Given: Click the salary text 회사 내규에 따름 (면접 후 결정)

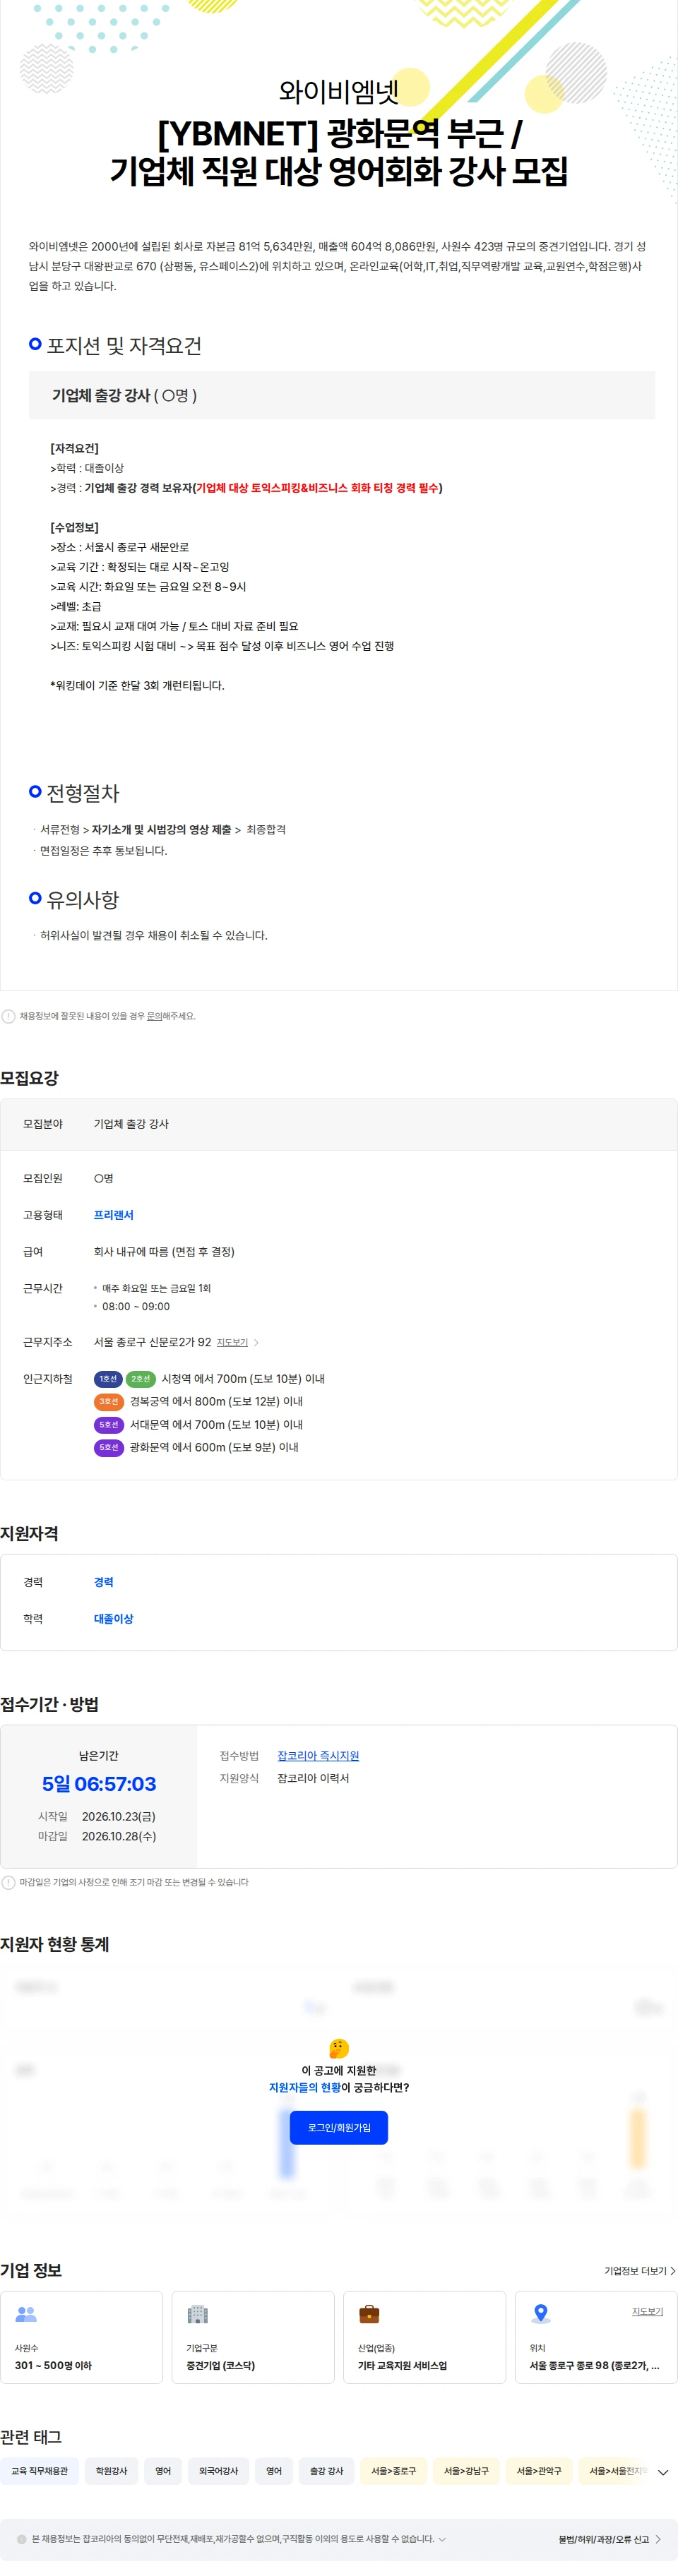Looking at the screenshot, I should (164, 1252).
